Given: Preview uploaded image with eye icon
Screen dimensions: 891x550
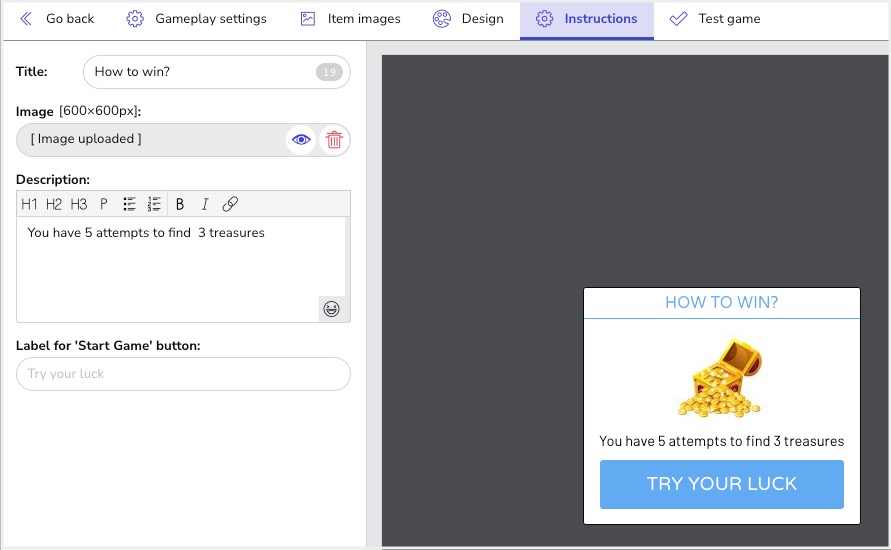Looking at the screenshot, I should (x=300, y=140).
